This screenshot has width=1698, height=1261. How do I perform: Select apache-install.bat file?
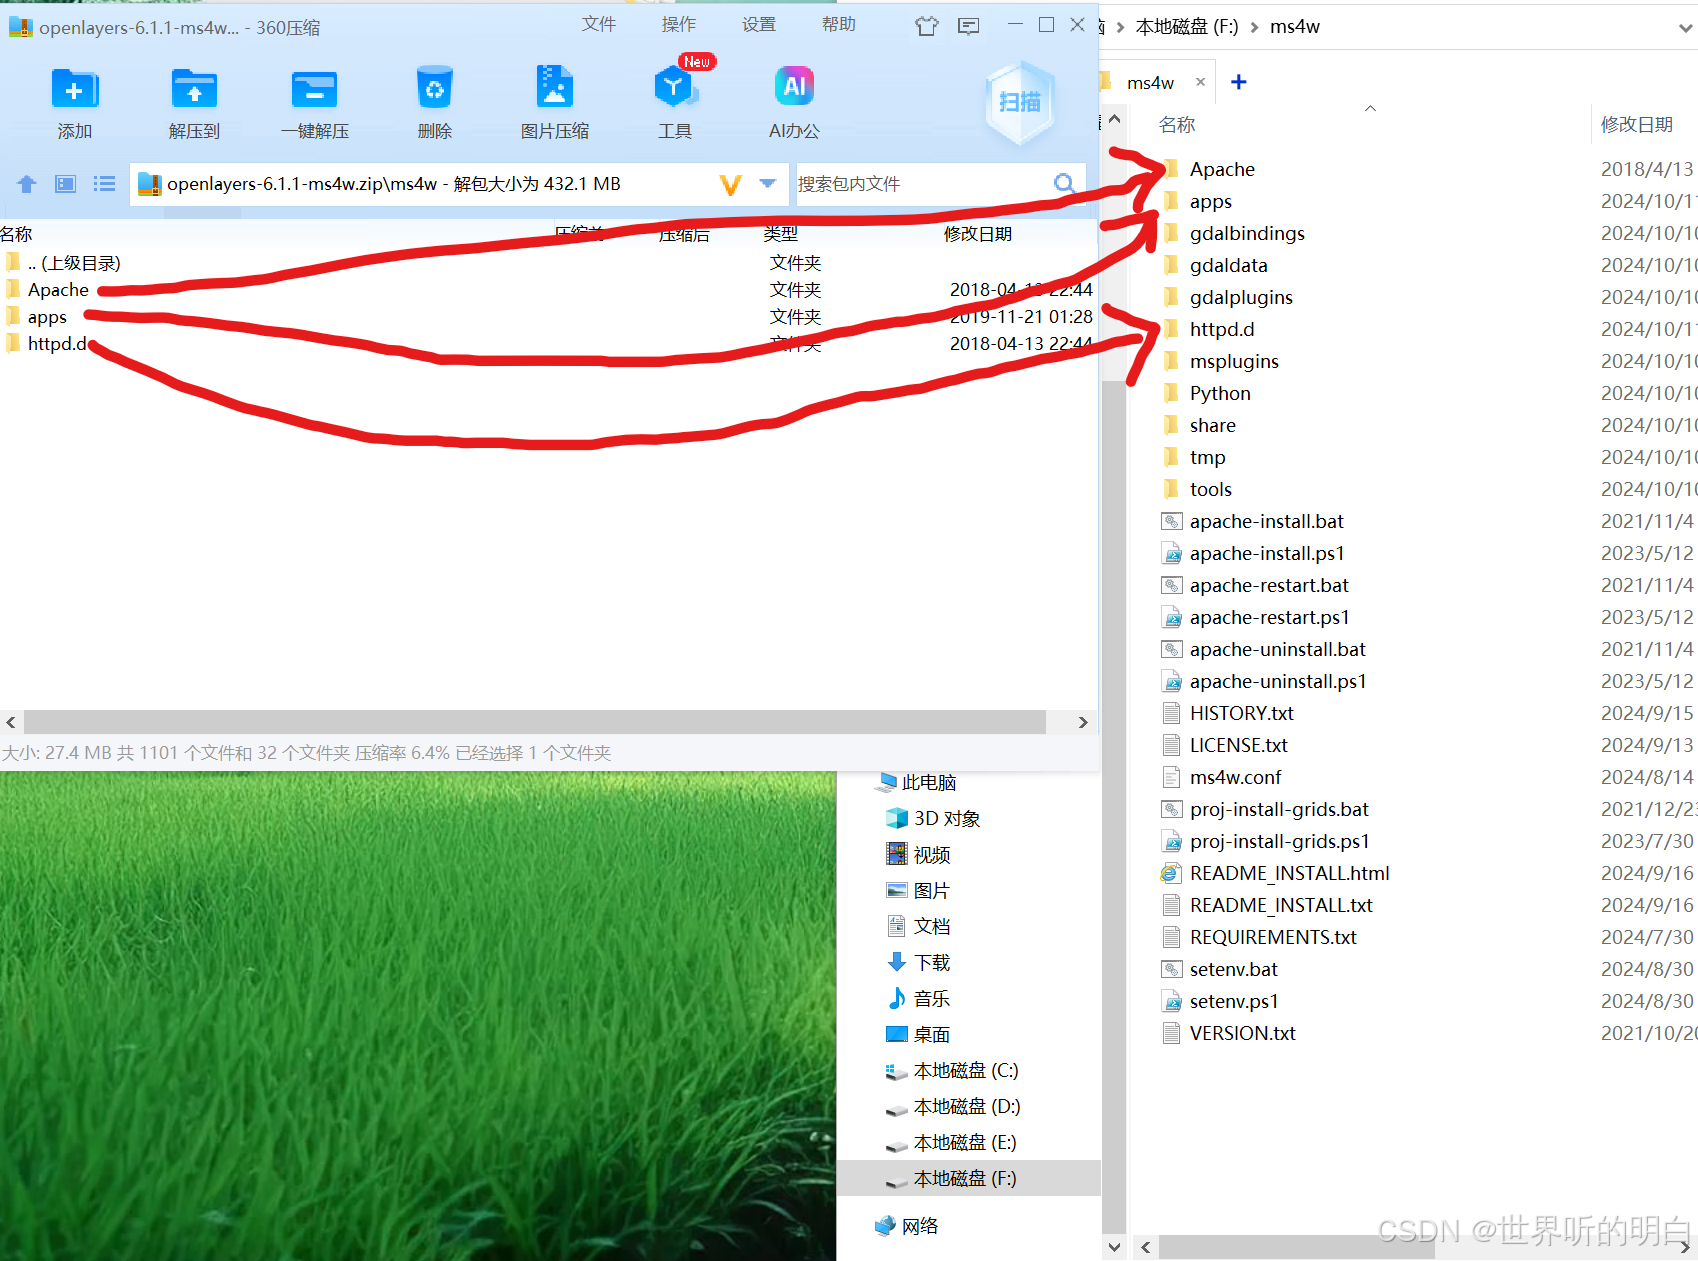click(x=1266, y=521)
